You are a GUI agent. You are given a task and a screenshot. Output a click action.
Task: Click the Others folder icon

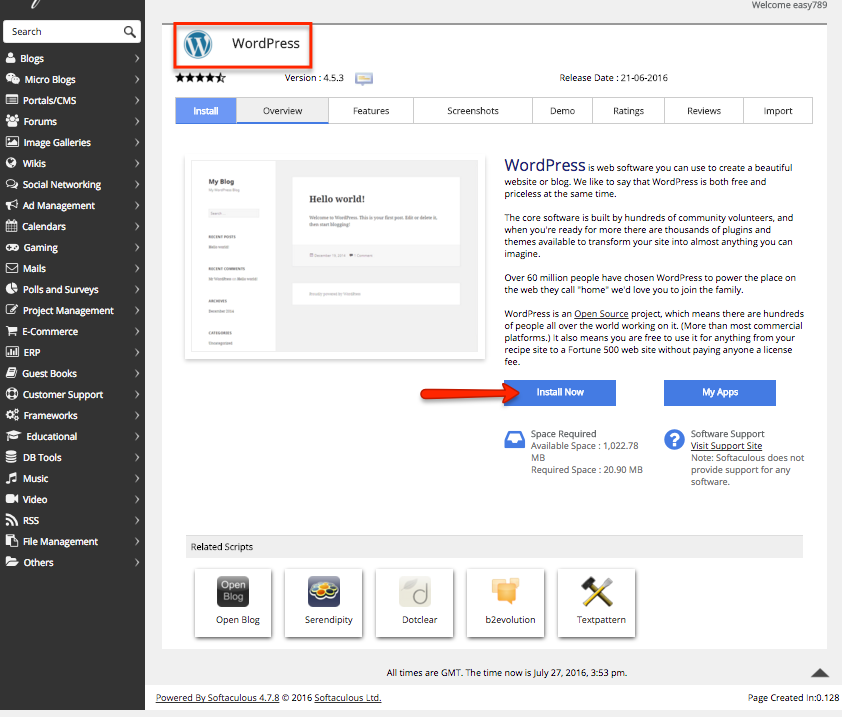pos(12,562)
